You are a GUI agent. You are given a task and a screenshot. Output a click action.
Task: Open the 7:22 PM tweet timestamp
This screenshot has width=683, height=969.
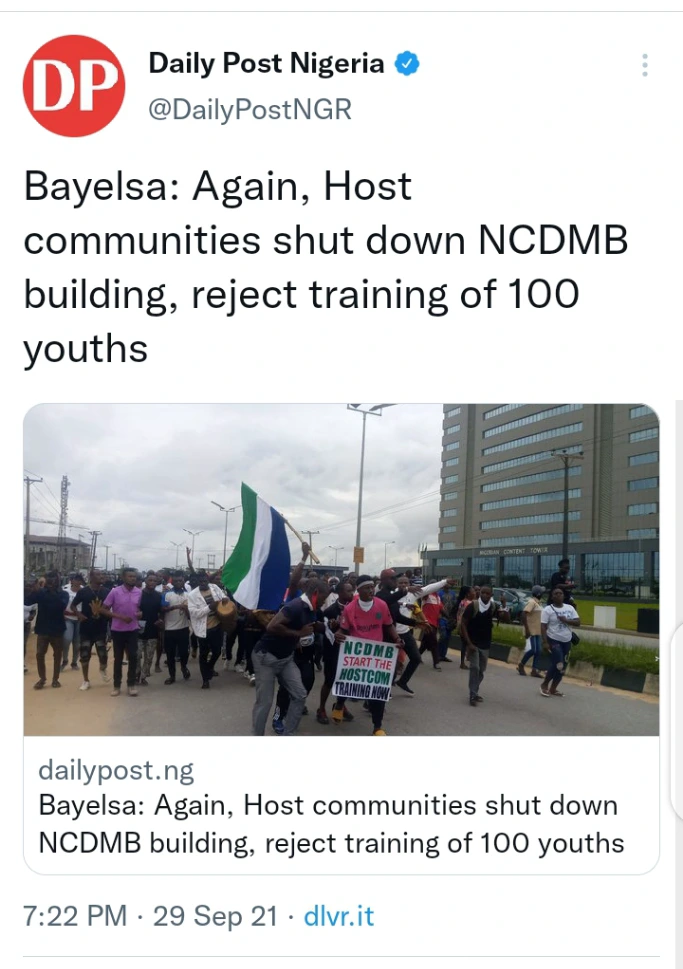tap(75, 916)
